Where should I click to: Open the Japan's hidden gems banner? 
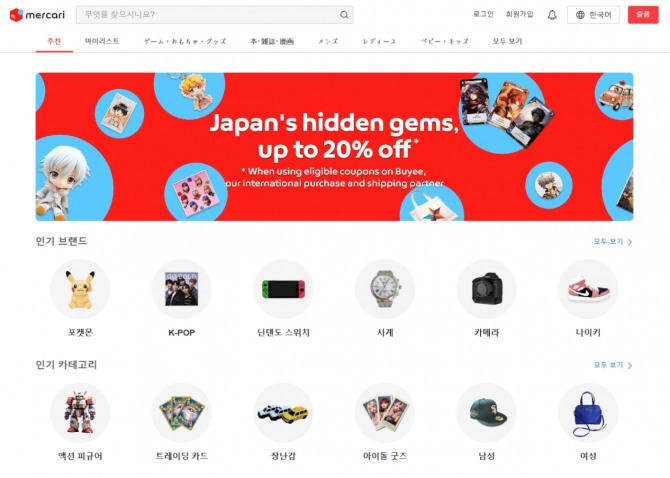pos(334,147)
